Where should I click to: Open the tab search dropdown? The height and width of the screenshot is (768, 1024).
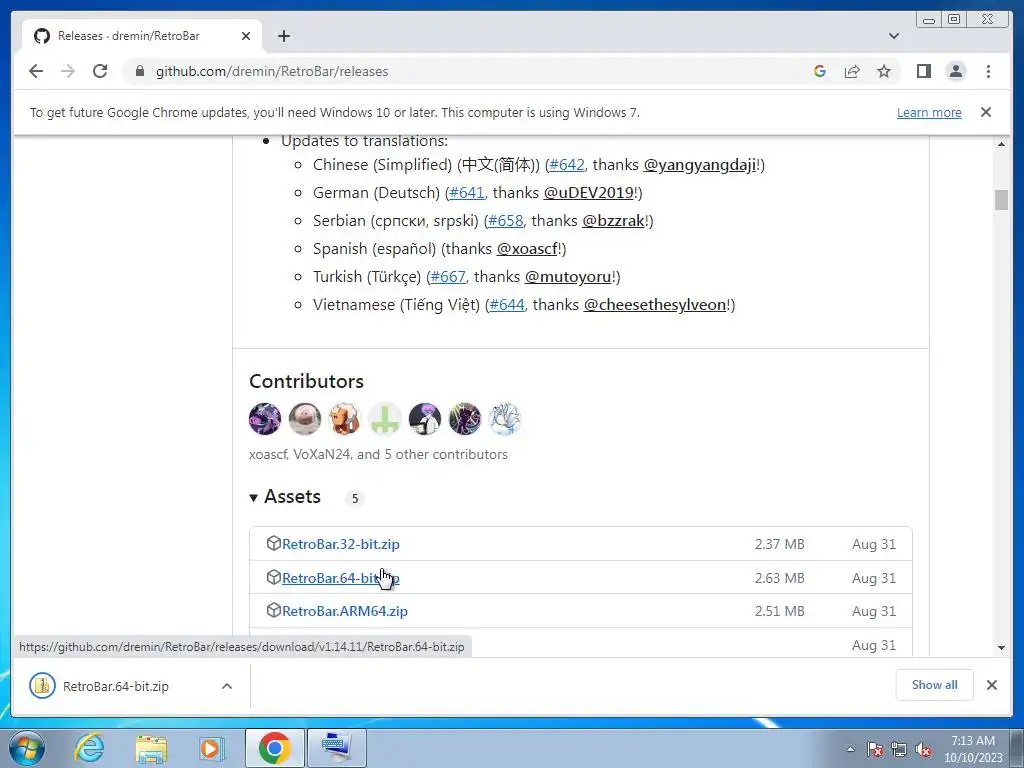(x=894, y=36)
